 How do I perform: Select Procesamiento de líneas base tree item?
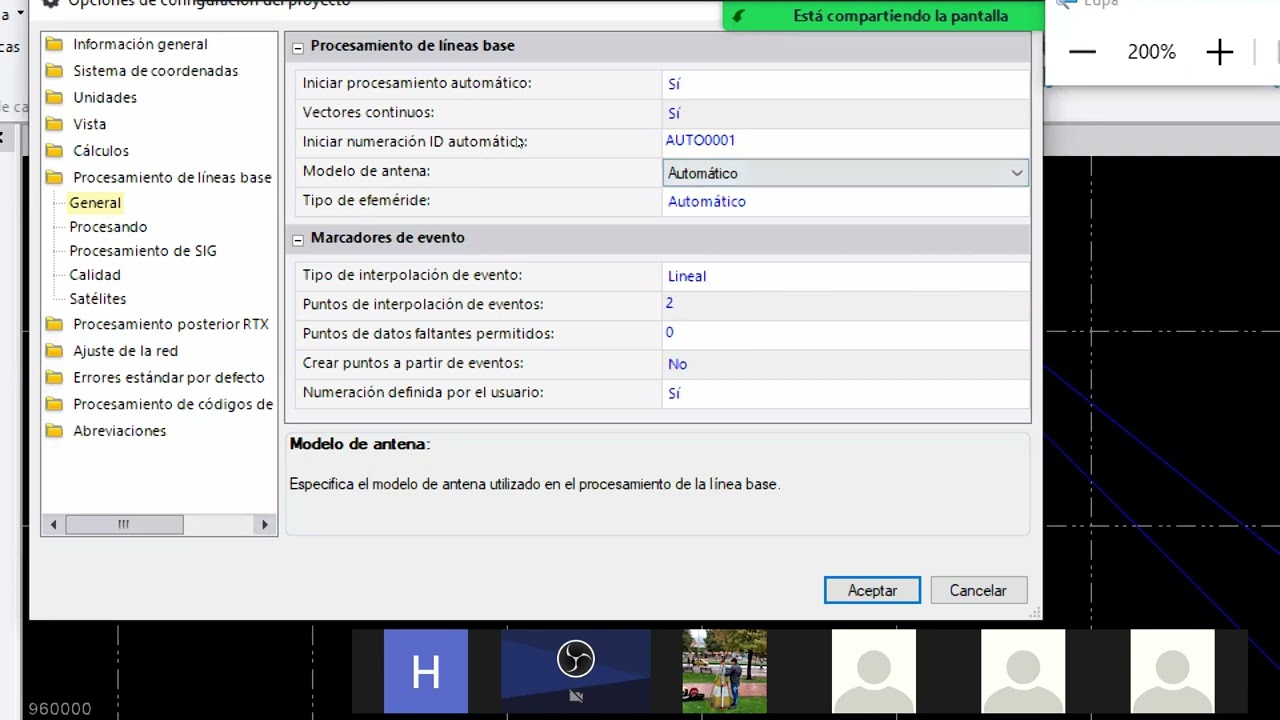(172, 177)
